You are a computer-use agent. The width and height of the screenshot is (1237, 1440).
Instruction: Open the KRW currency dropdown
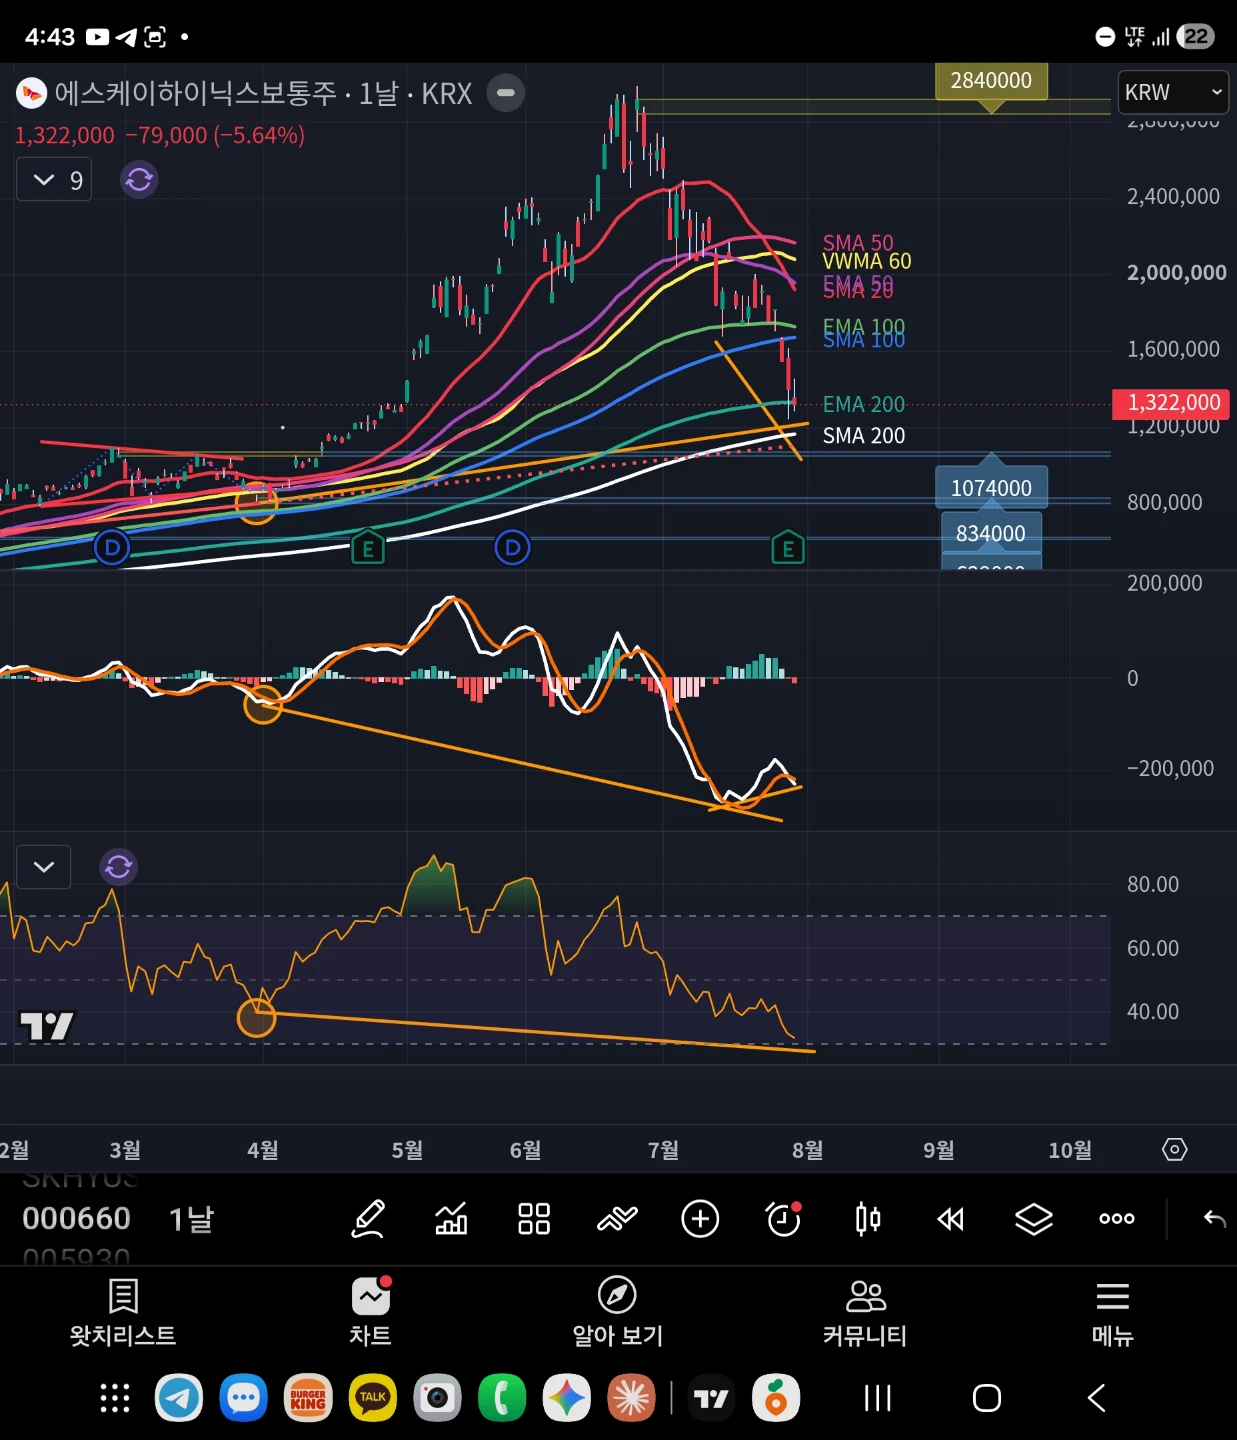click(1173, 92)
